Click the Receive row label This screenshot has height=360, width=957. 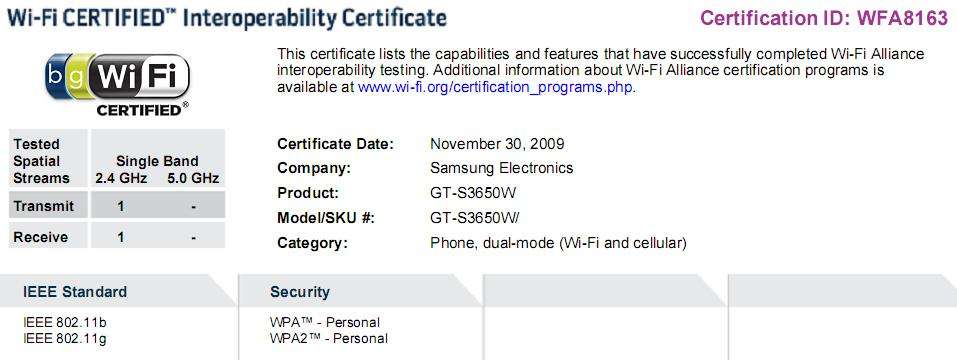tap(48, 237)
